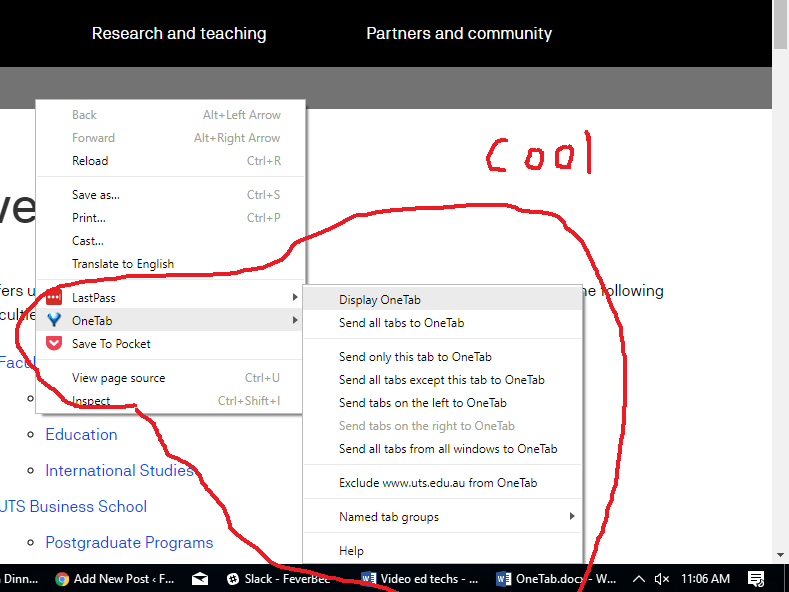Choose Send only this tab to OneTab
Image resolution: width=789 pixels, height=592 pixels.
point(443,357)
